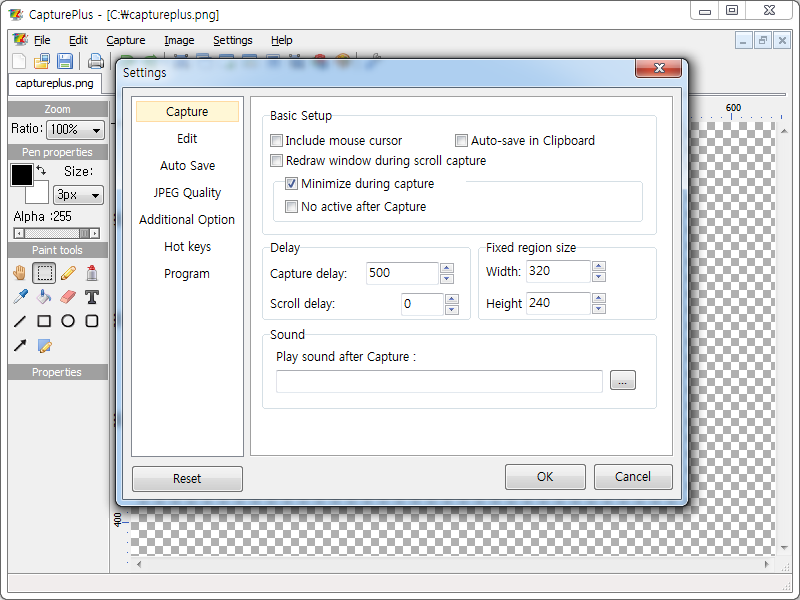Select Edit settings category
This screenshot has width=800, height=600.
pyautogui.click(x=187, y=139)
